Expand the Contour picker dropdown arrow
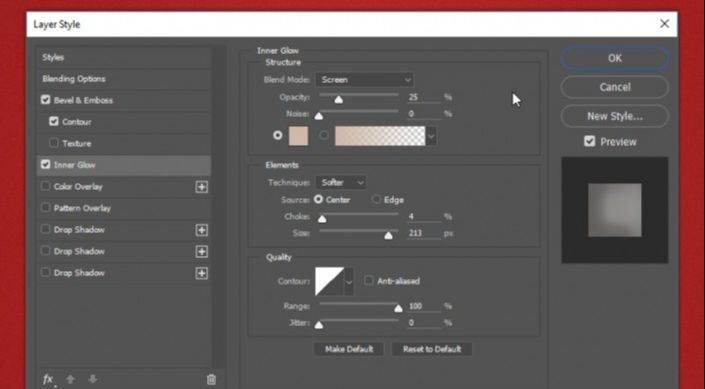The height and width of the screenshot is (389, 705). [x=348, y=282]
